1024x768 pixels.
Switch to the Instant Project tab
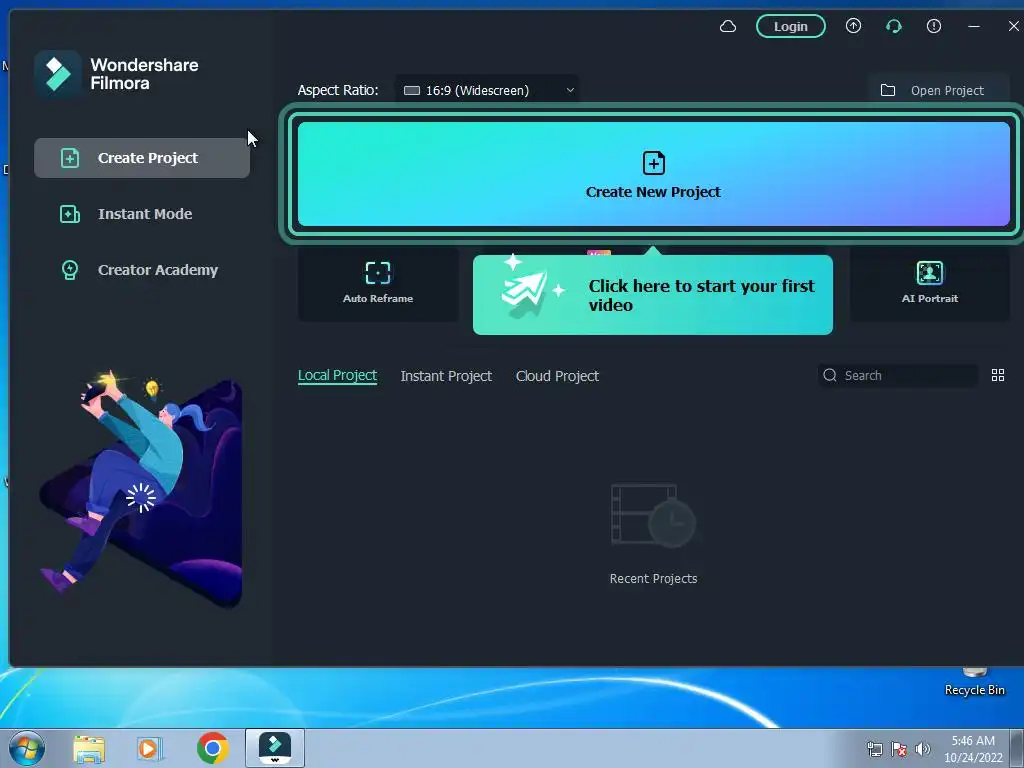click(446, 376)
